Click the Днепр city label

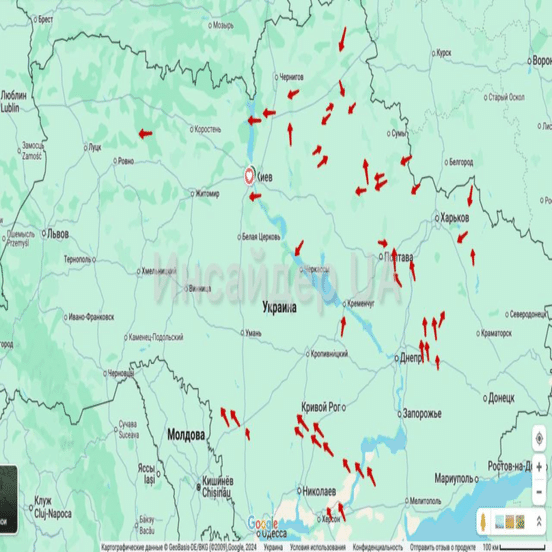tap(410, 358)
